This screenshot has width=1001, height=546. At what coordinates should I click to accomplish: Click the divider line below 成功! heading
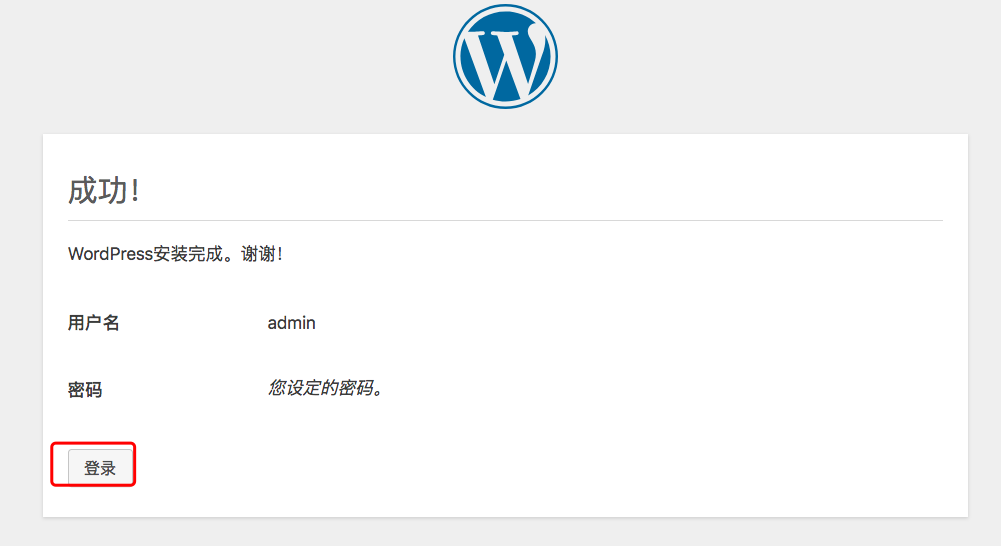[x=505, y=220]
